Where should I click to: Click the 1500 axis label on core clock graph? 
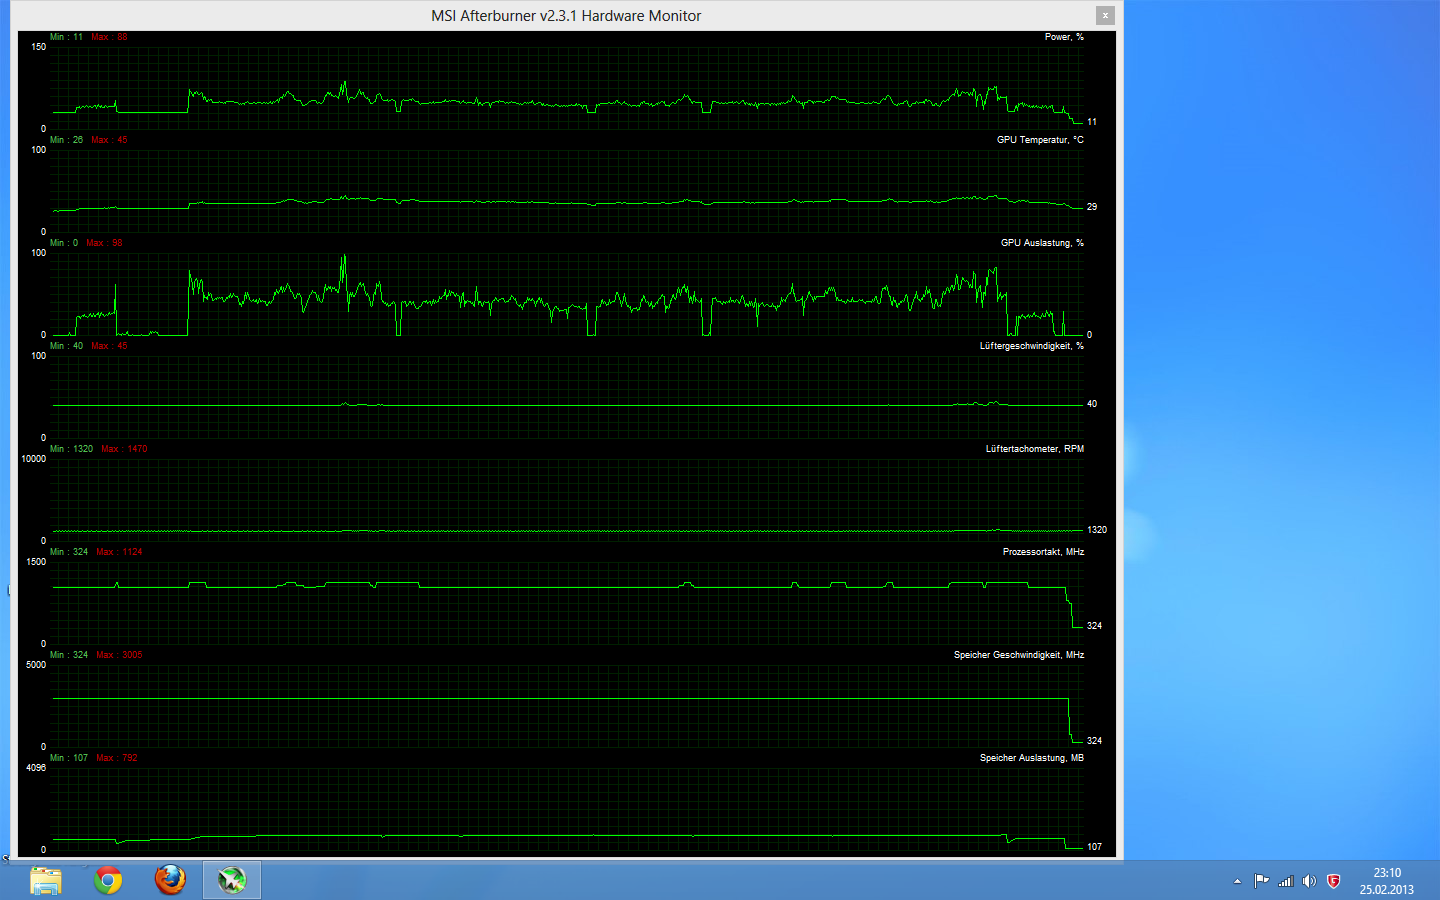click(36, 562)
